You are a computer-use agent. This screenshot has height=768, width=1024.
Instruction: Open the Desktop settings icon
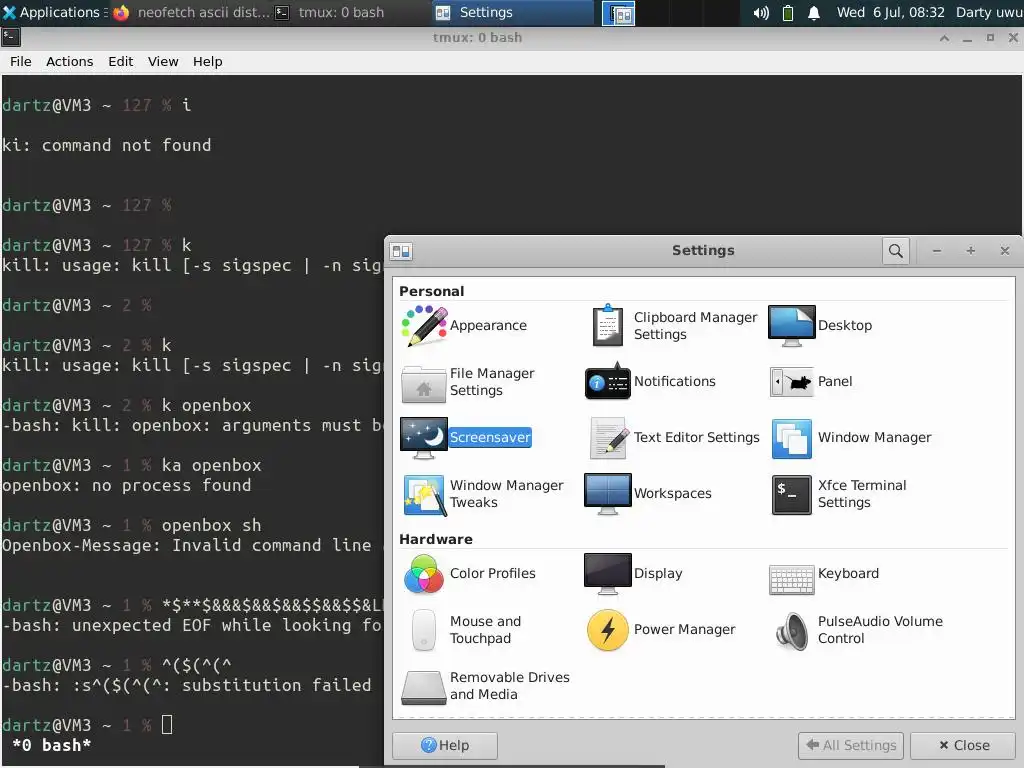[x=792, y=325]
